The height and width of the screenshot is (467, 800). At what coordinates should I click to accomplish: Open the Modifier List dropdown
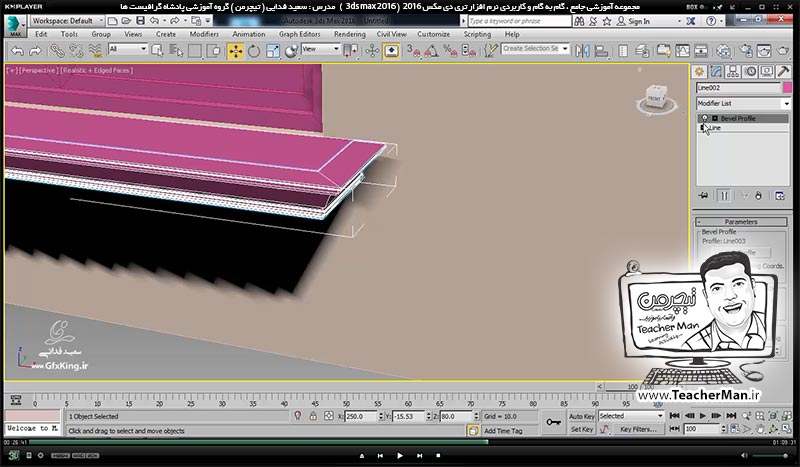(743, 103)
